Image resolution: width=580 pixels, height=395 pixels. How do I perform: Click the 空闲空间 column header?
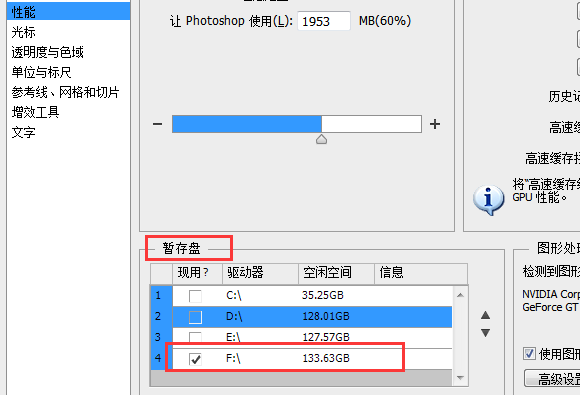tap(337, 274)
